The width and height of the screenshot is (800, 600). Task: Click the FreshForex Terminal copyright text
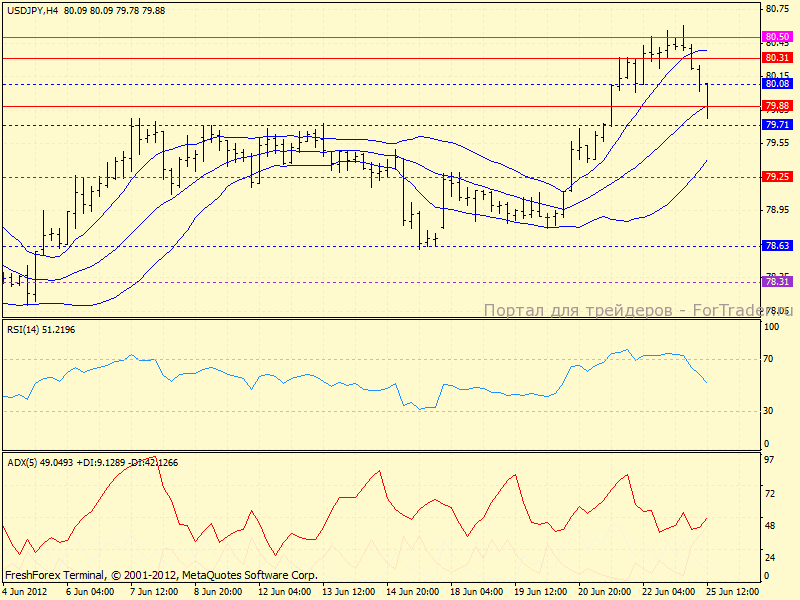pos(161,575)
